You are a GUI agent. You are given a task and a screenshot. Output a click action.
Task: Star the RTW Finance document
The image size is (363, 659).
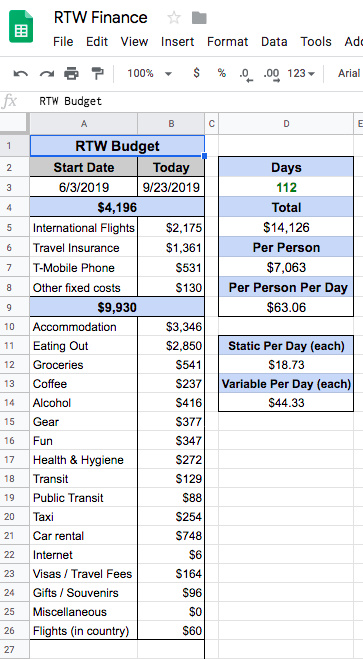click(174, 18)
